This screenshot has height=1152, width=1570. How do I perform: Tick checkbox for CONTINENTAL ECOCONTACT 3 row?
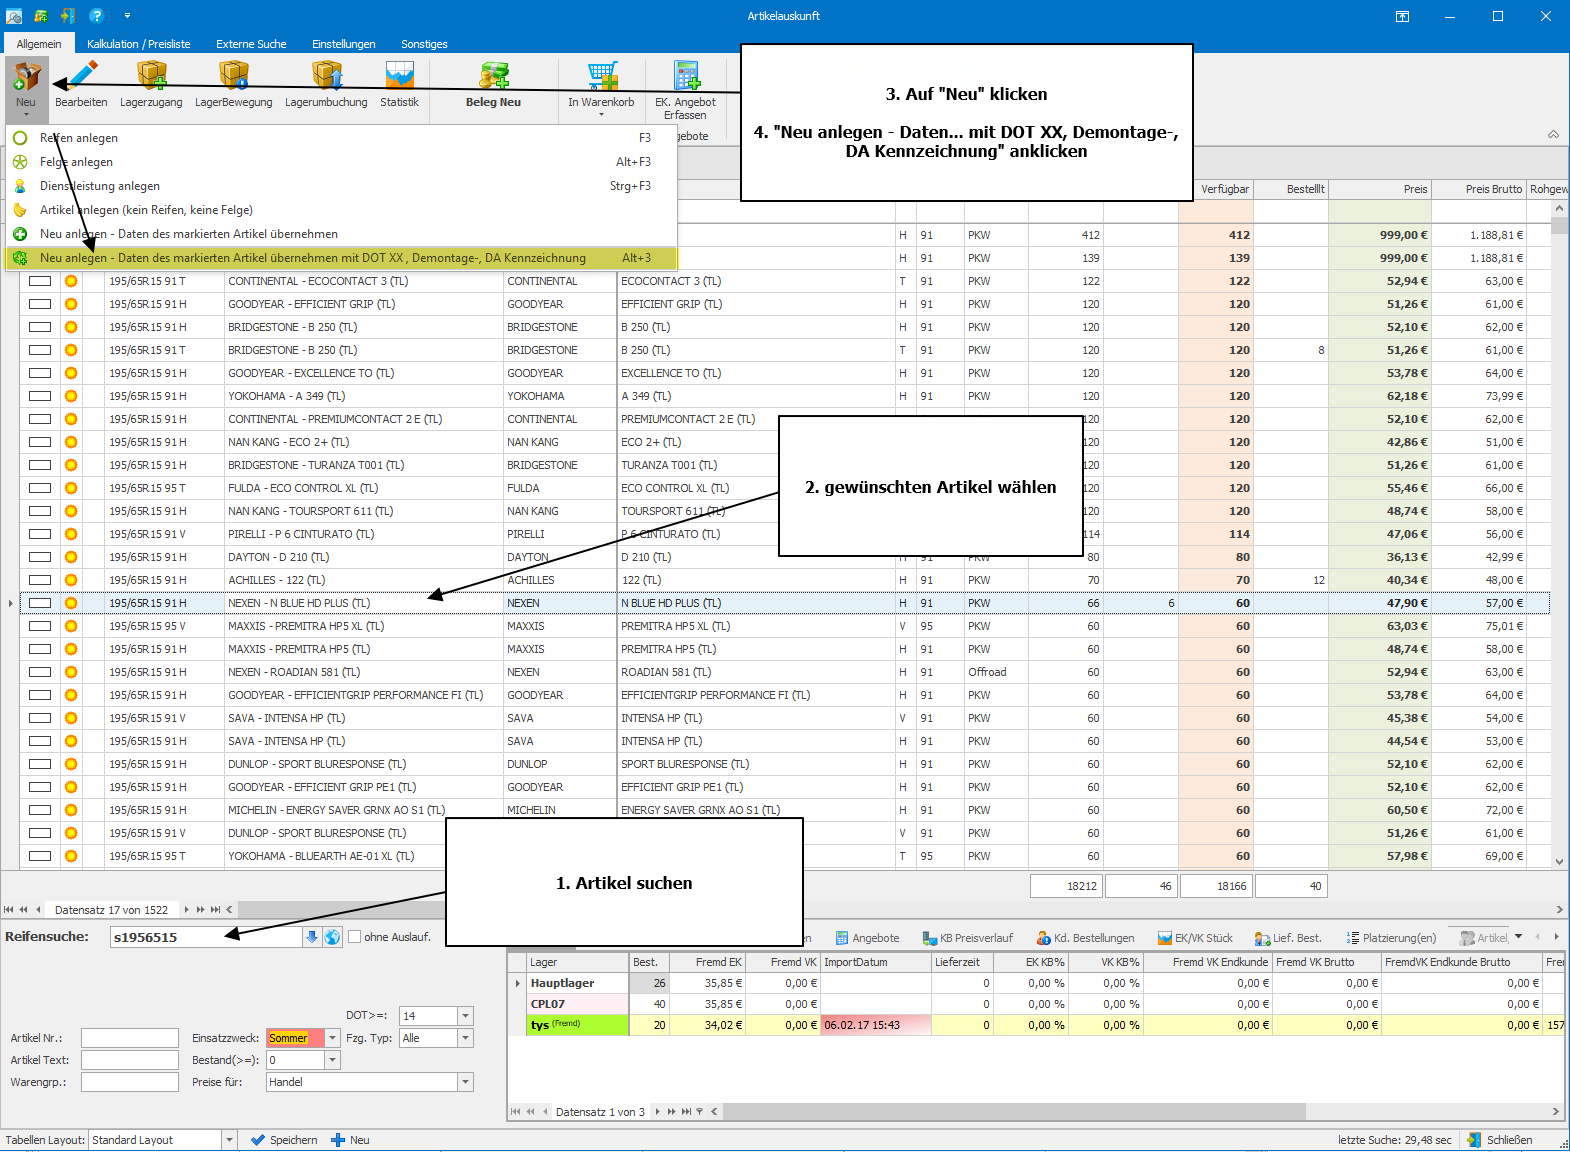(40, 281)
